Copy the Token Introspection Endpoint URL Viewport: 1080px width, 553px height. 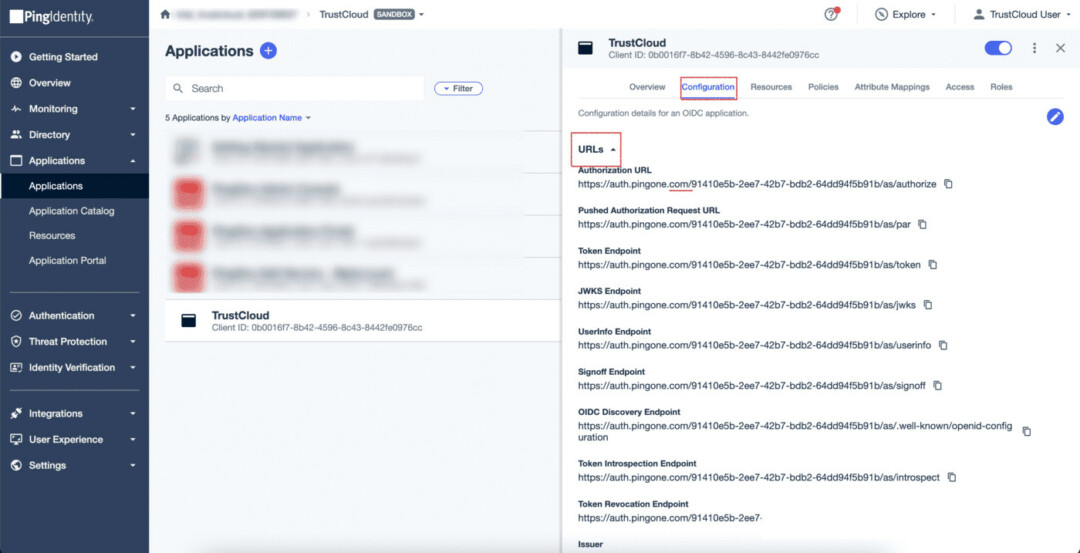tap(952, 477)
